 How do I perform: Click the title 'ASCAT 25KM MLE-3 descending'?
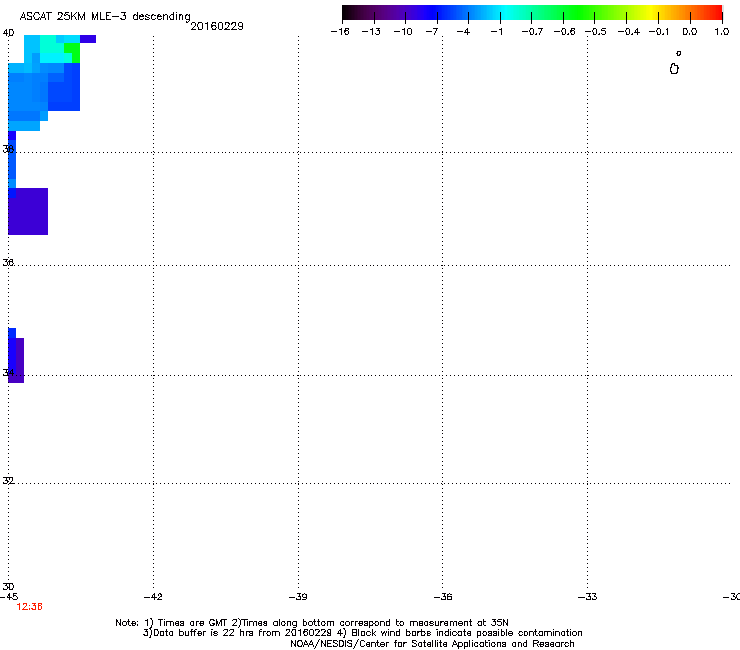105,16
